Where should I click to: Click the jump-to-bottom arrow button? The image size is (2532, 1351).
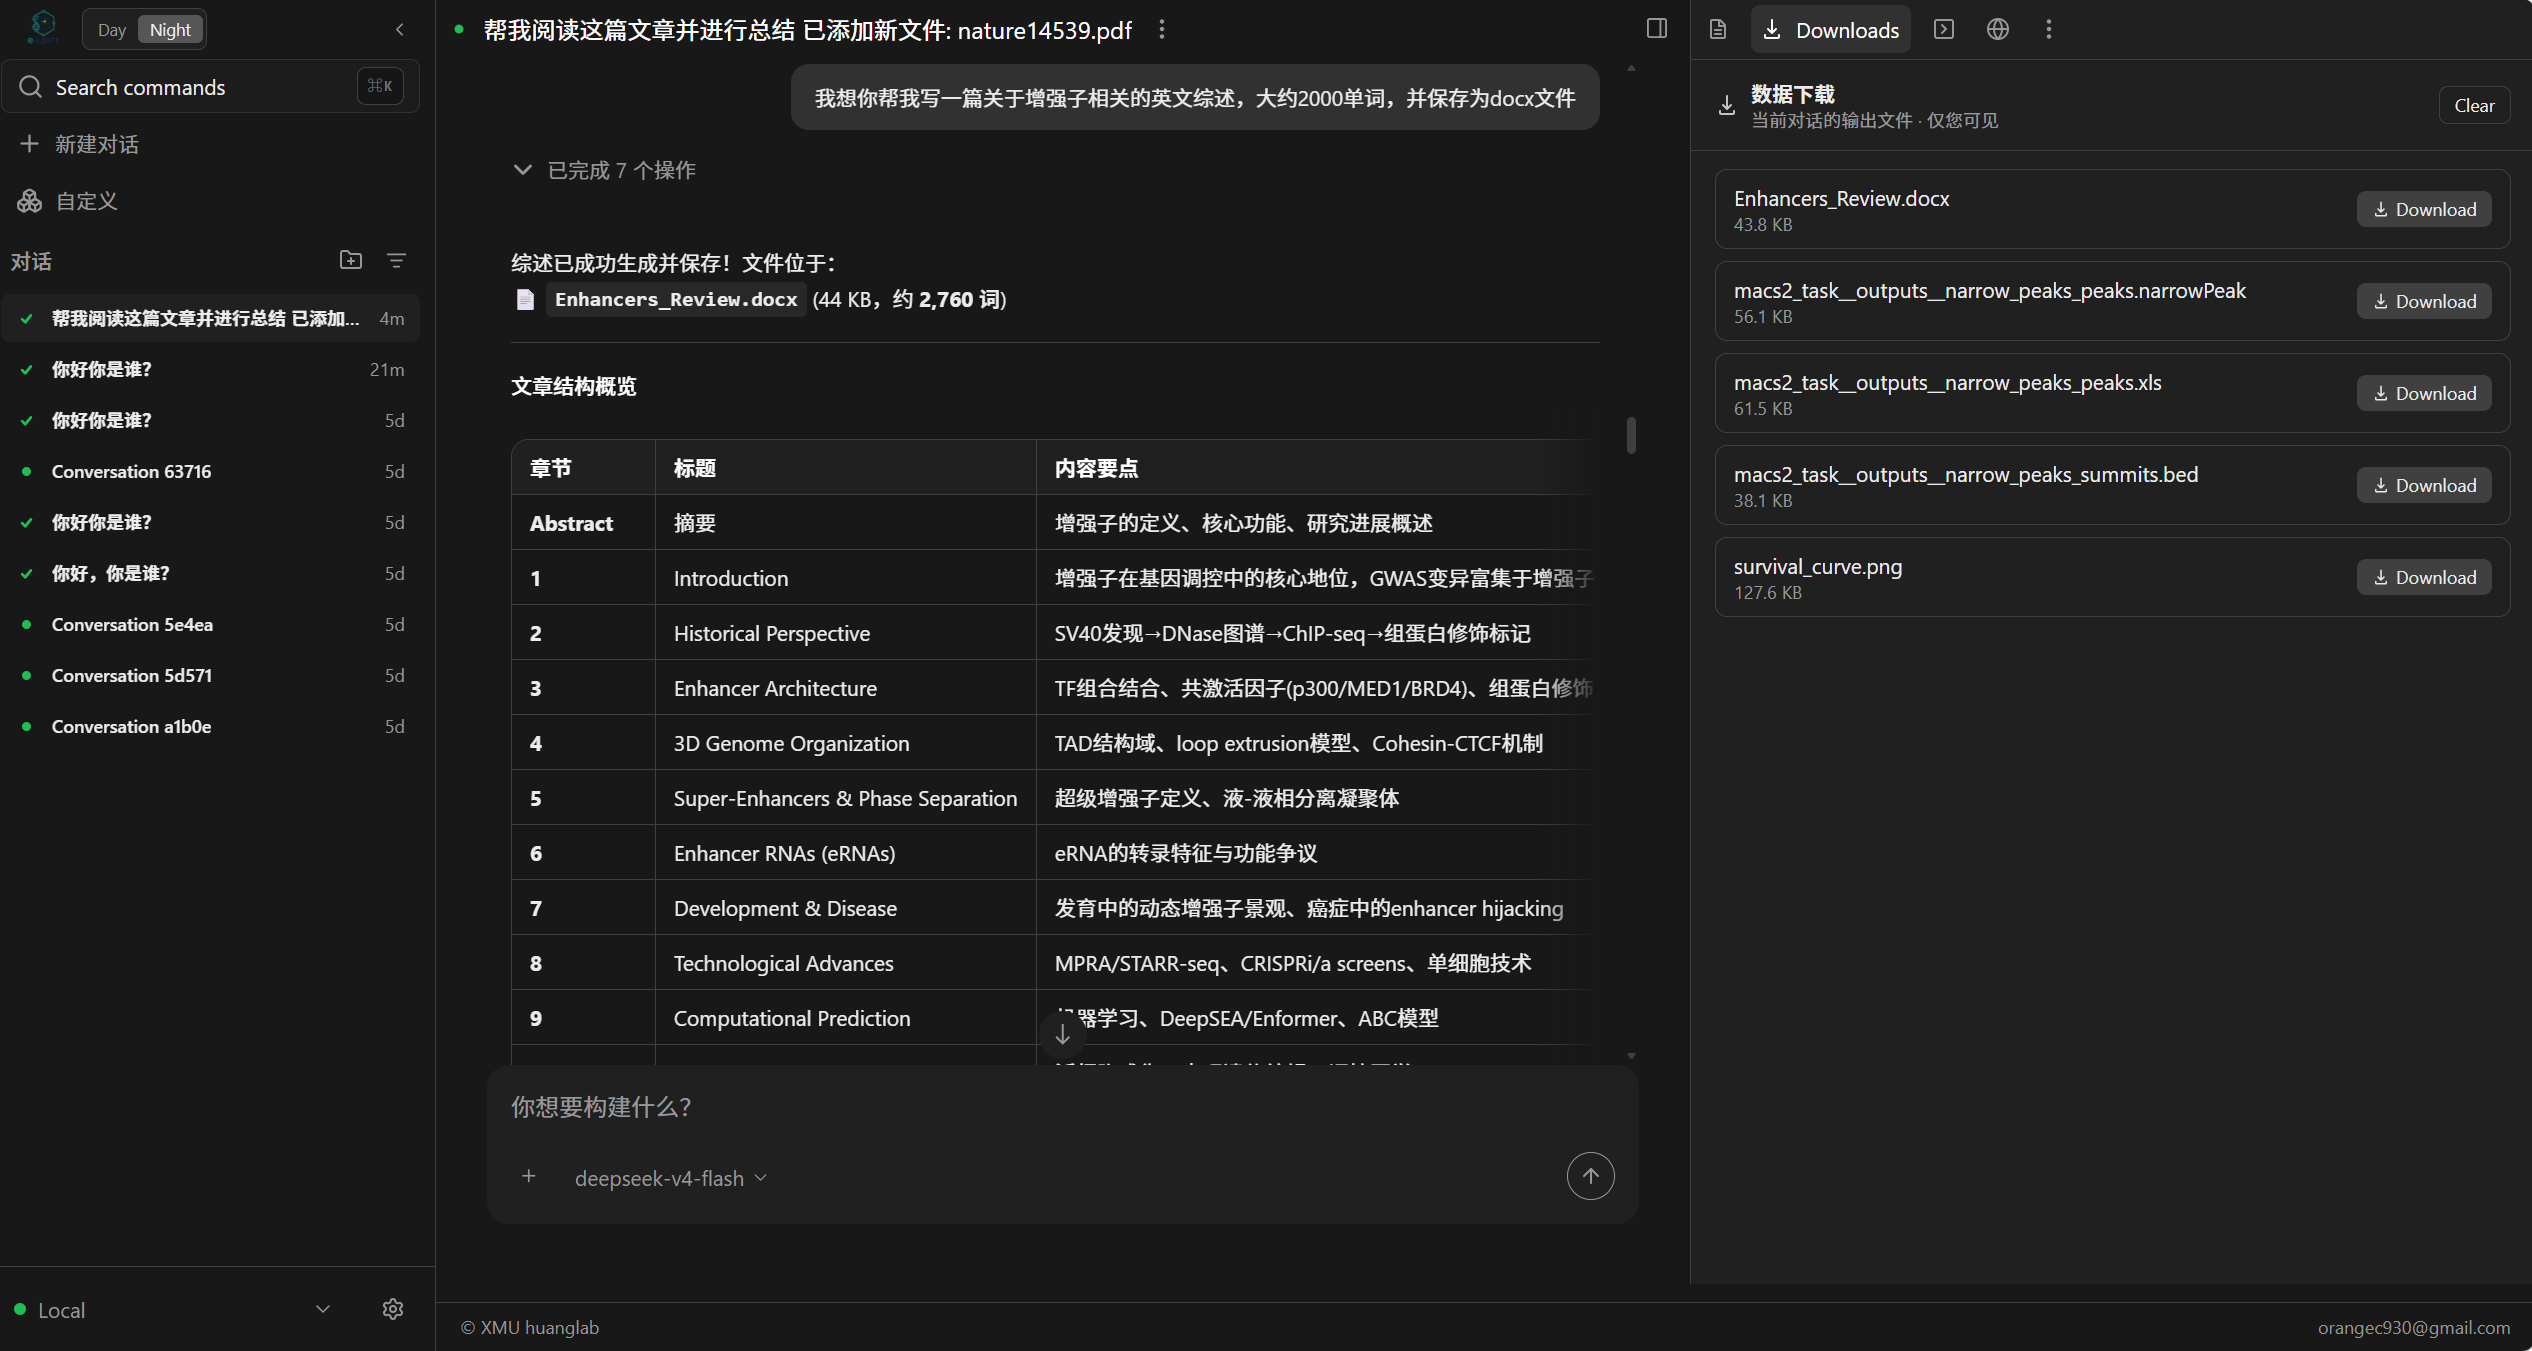click(x=1063, y=1035)
